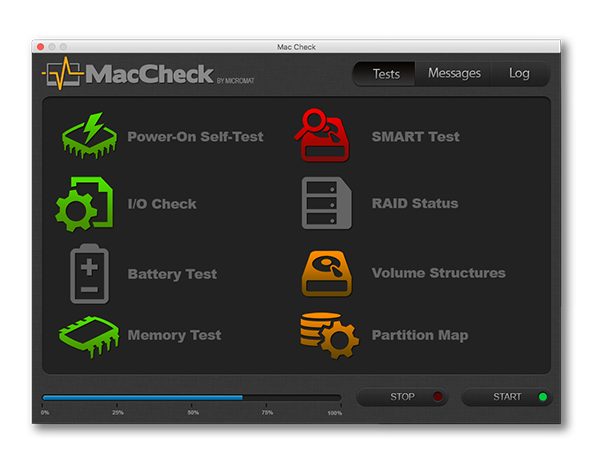Click the "BY MICROMAT" text

(235, 81)
